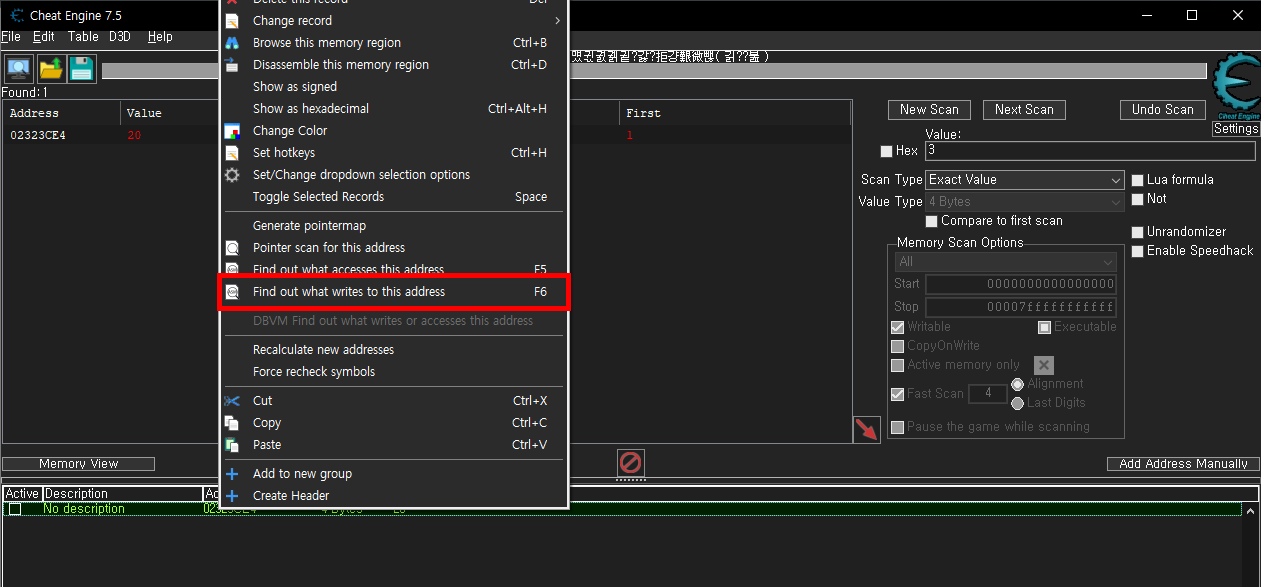Image resolution: width=1261 pixels, height=587 pixels.
Task: Click the New Scan button
Action: click(929, 110)
